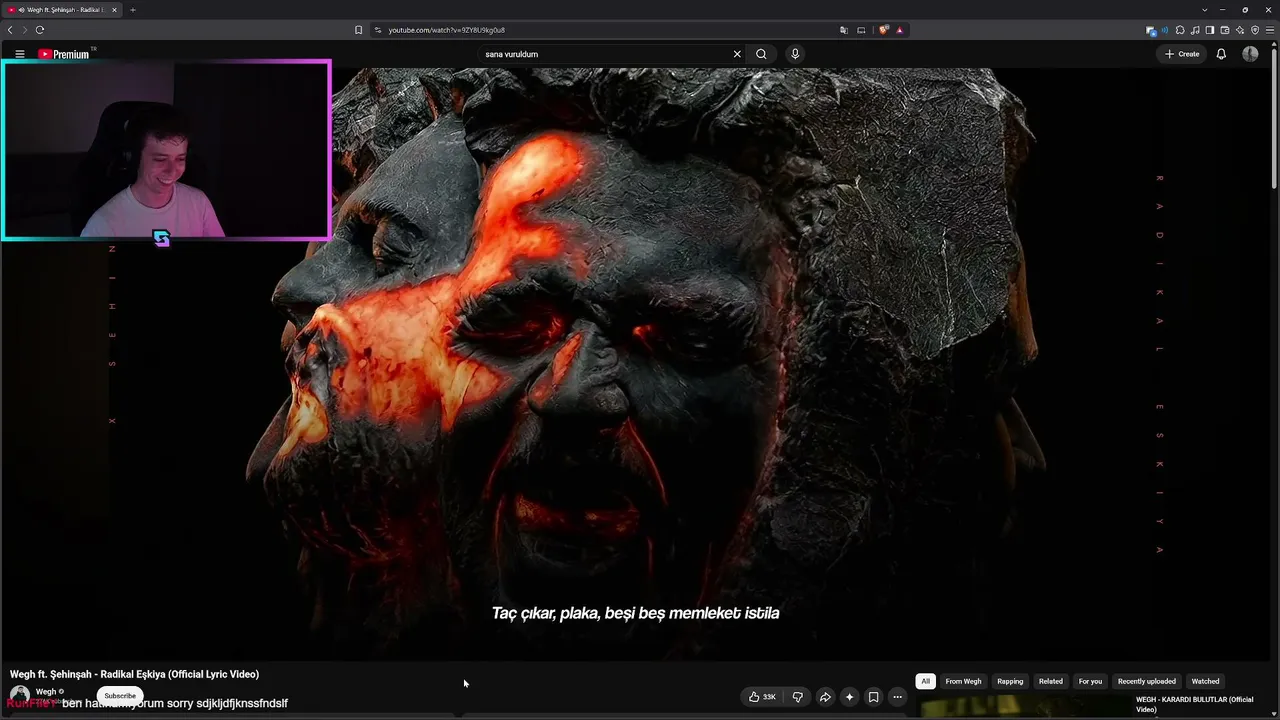Open the cast/screen icon in address bar

pos(861,30)
